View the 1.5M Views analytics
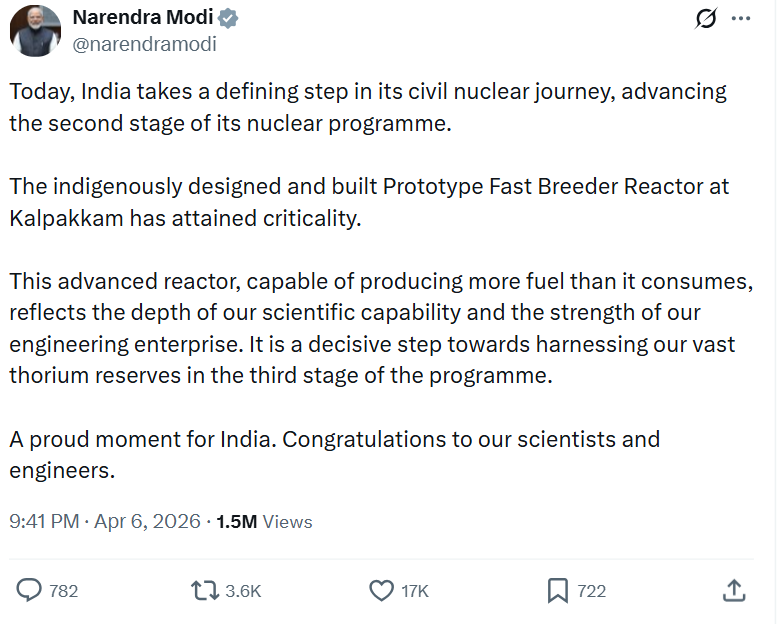This screenshot has width=778, height=624. point(264,522)
